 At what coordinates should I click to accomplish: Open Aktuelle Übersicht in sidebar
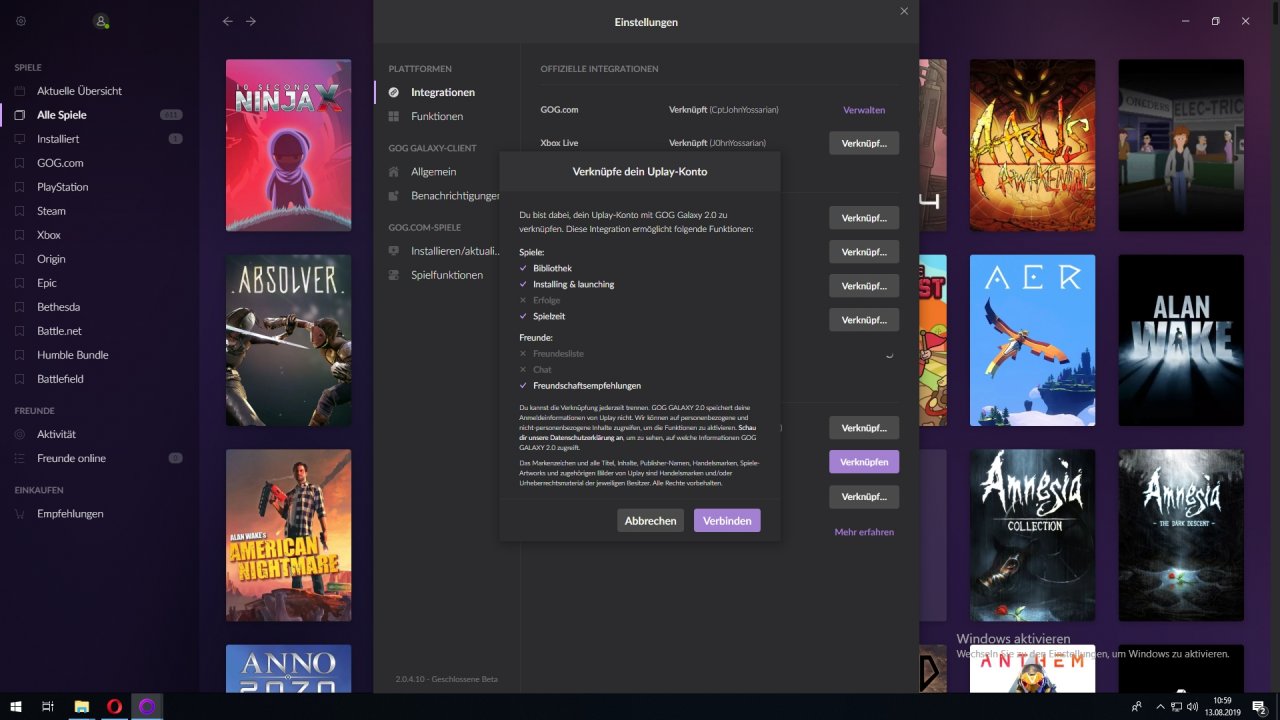coord(79,91)
